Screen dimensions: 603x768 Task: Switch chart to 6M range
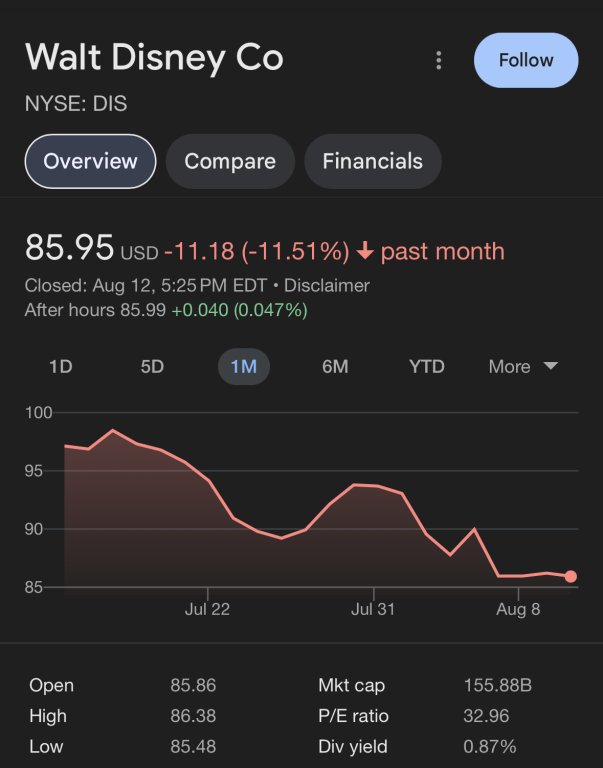pos(335,367)
